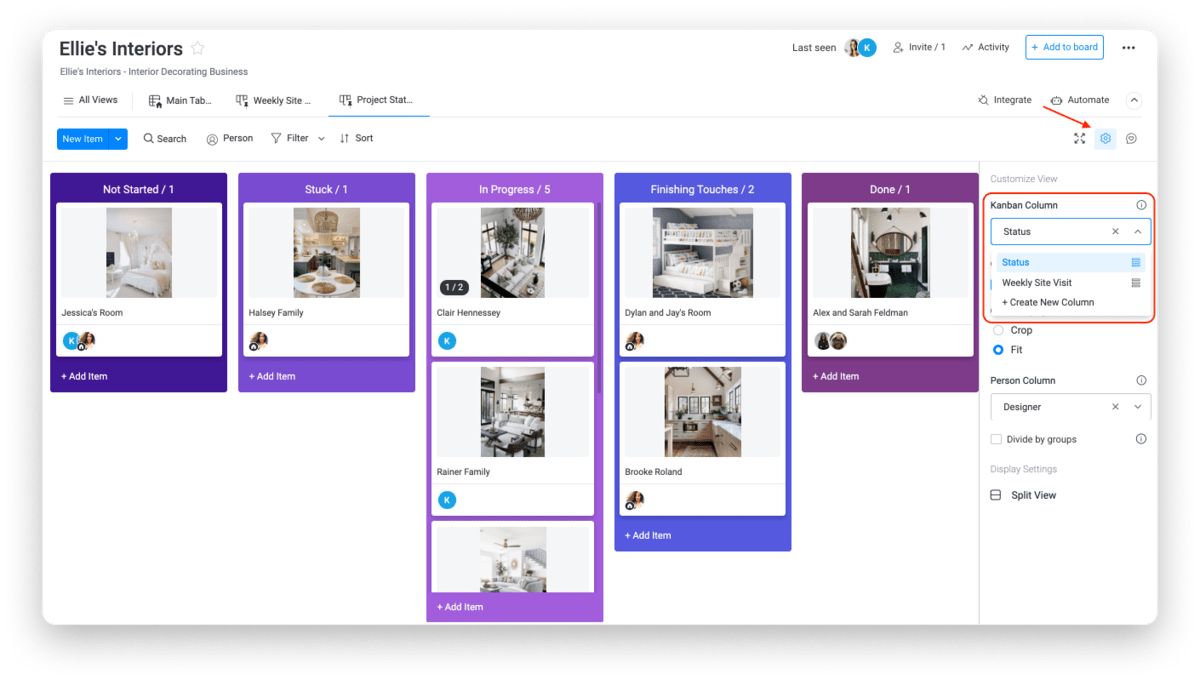1200x680 pixels.
Task: Click the Integrate button
Action: coord(1004,100)
